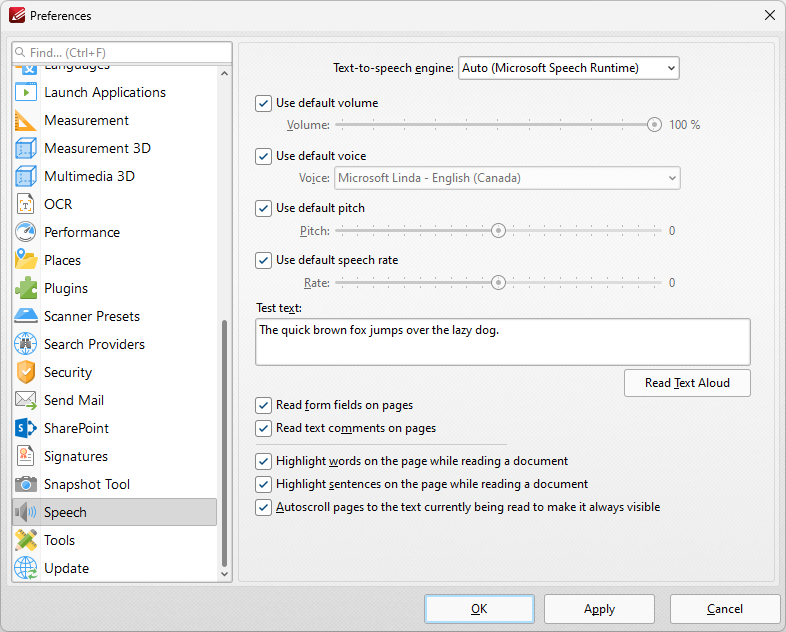This screenshot has height=632, width=786.
Task: Select the Signatures label
Action: click(76, 456)
